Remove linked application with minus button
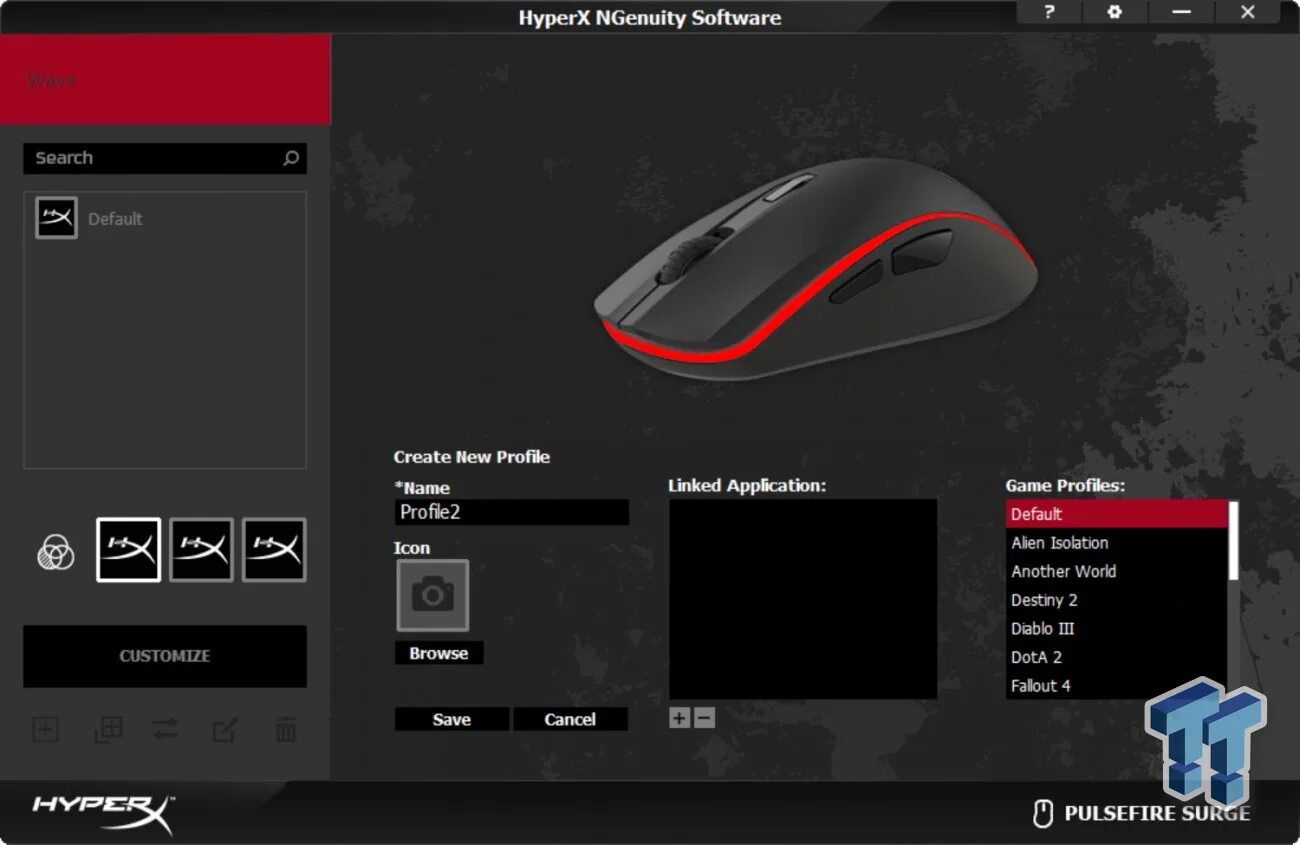 pyautogui.click(x=704, y=717)
